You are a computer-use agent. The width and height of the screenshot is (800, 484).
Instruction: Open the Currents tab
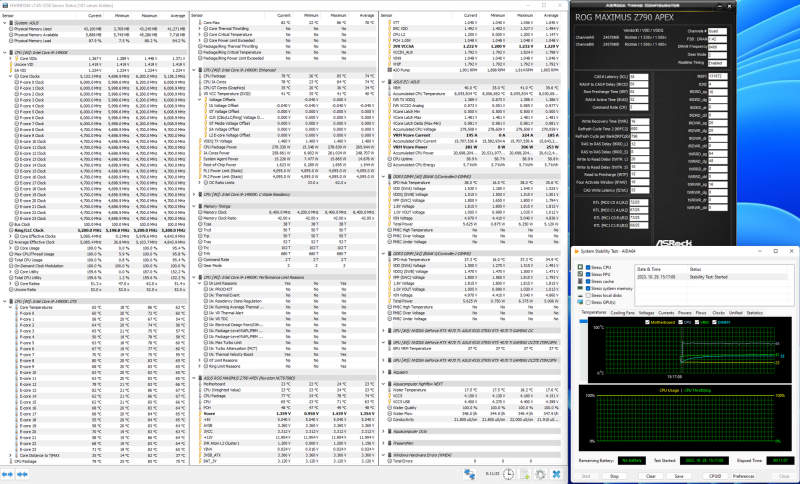(666, 313)
